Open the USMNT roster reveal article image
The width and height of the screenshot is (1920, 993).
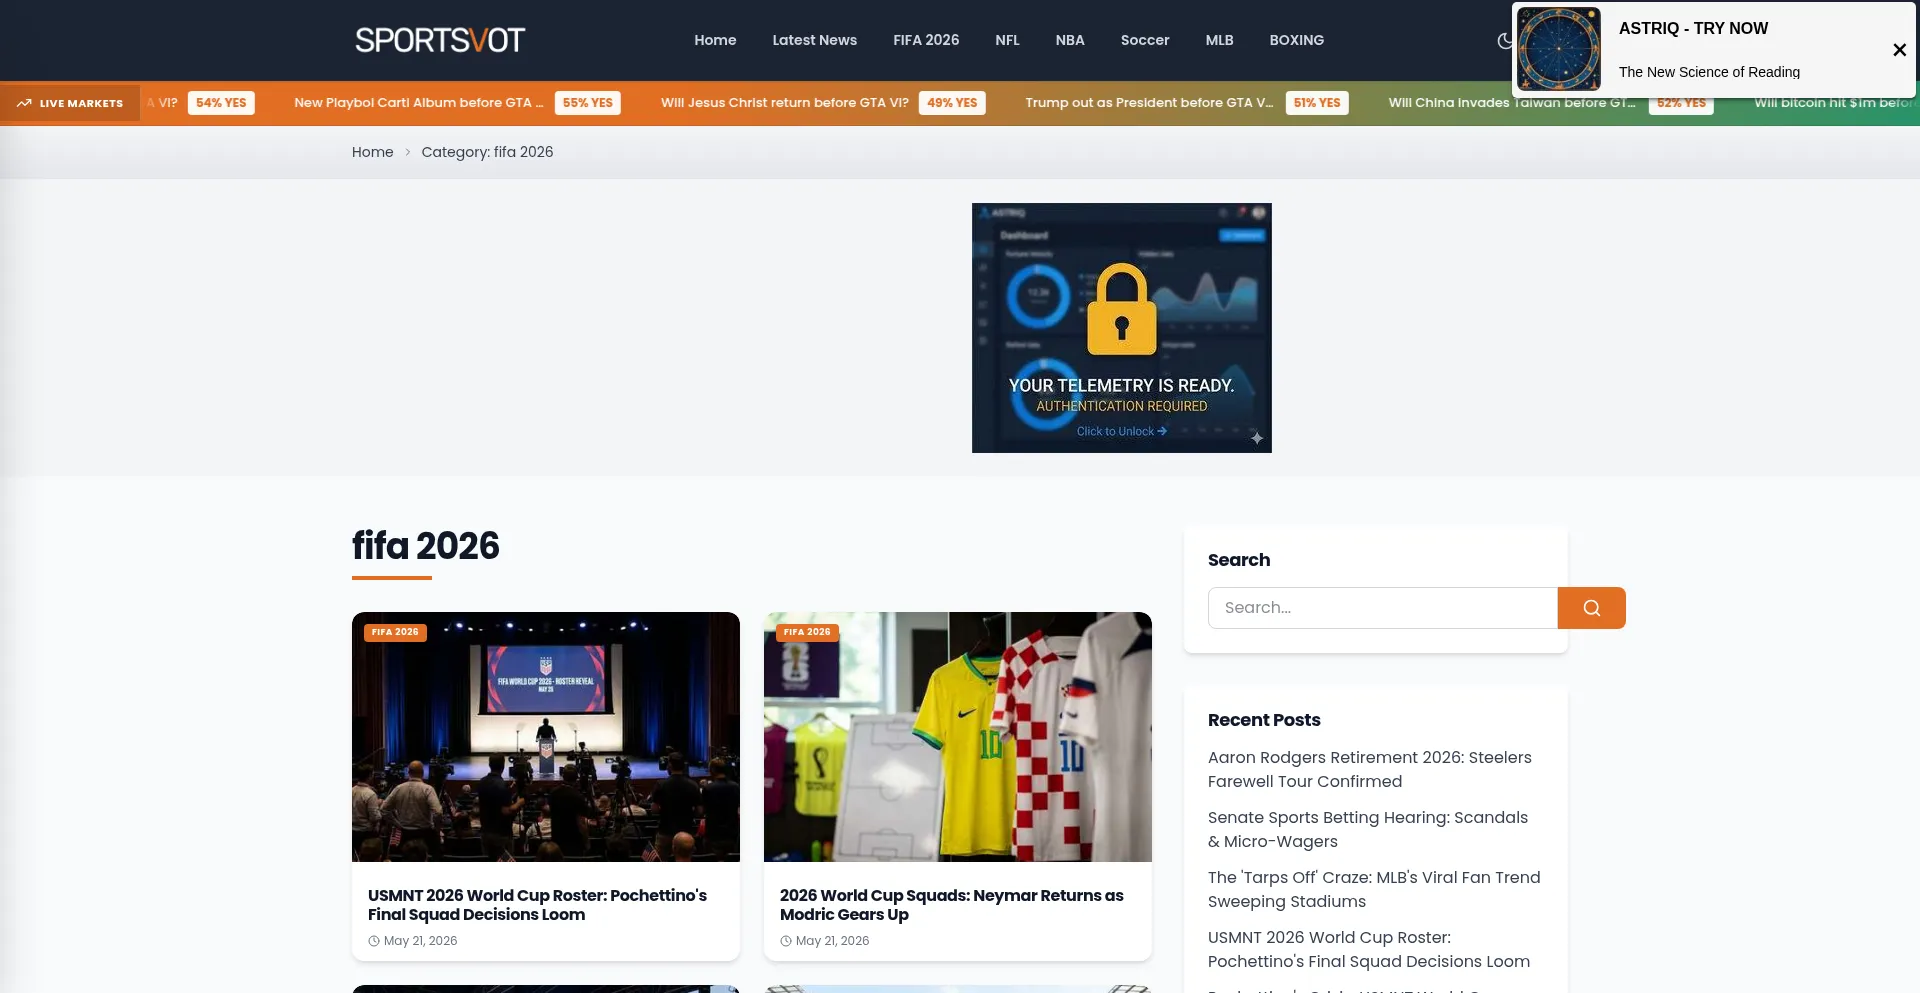point(546,737)
